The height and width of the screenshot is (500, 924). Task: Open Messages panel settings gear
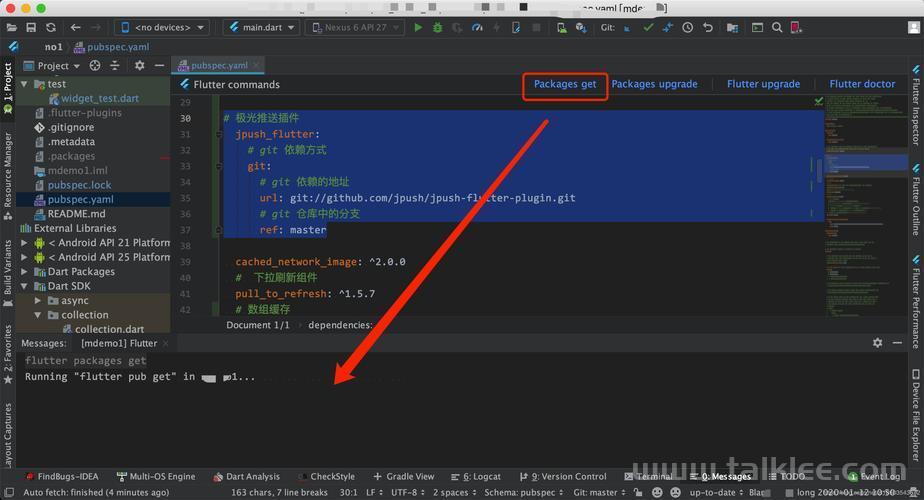coord(877,343)
